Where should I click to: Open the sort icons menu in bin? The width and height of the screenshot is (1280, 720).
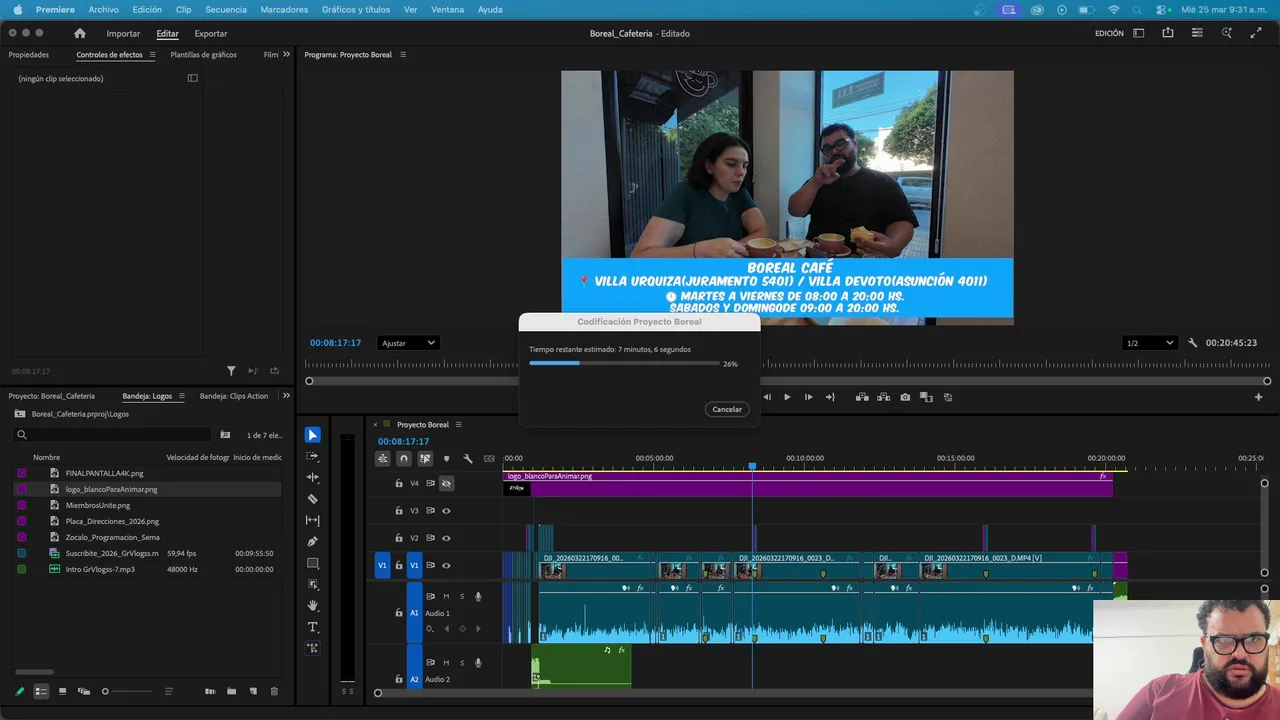click(168, 691)
